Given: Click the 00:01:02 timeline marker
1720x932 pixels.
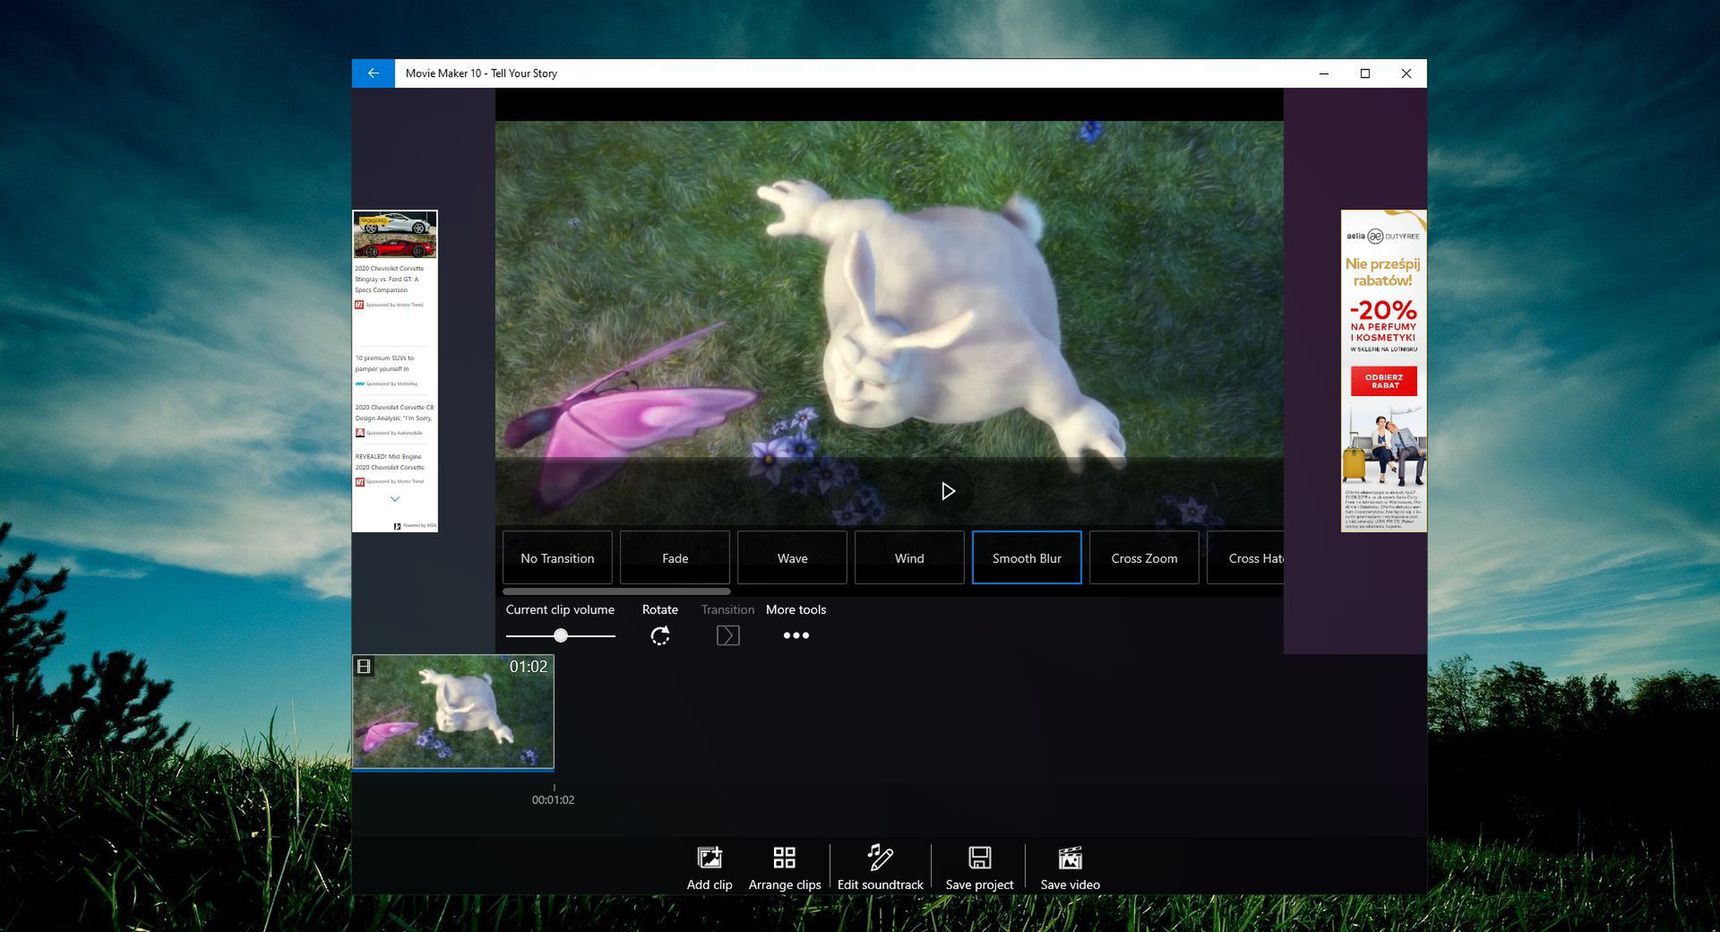Looking at the screenshot, I should pyautogui.click(x=553, y=799).
